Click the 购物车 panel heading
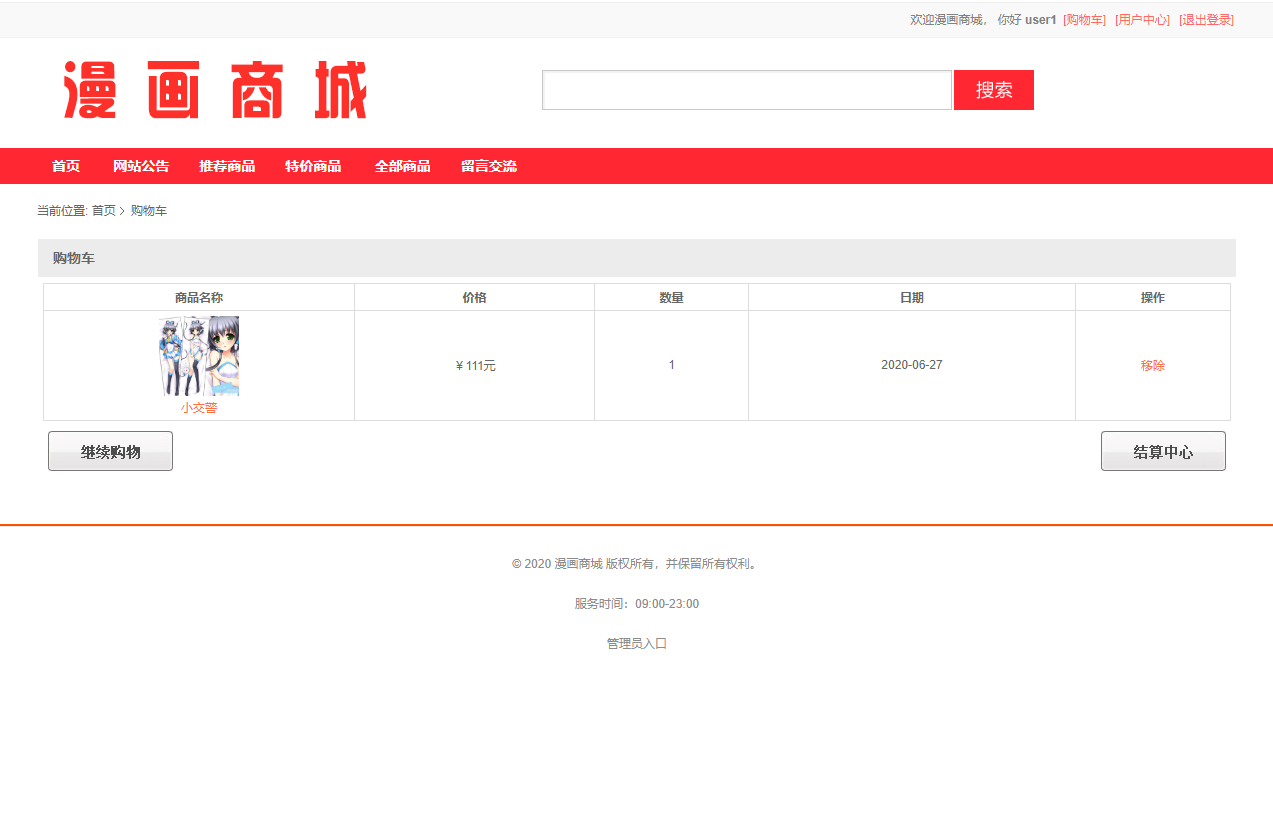The width and height of the screenshot is (1273, 840). click(74, 258)
